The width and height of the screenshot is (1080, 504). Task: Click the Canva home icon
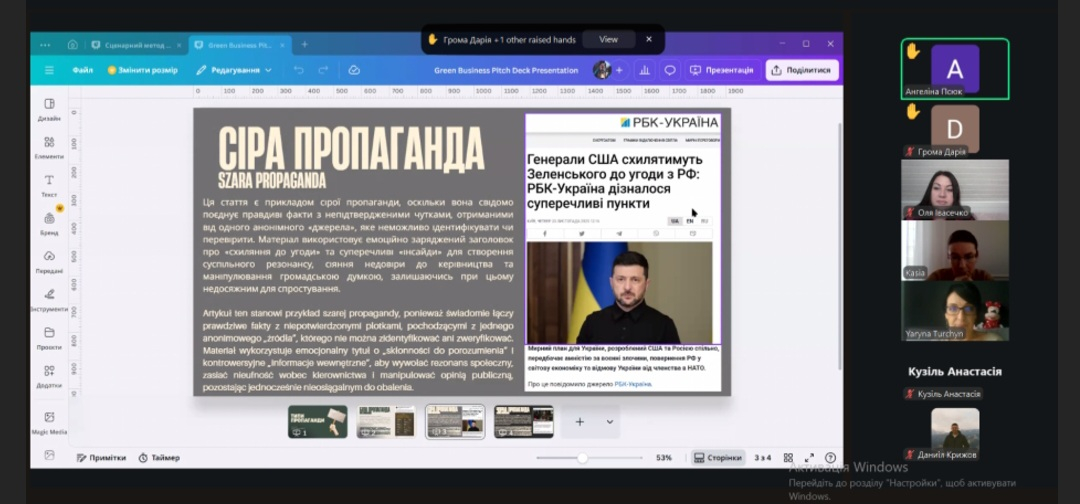tap(73, 45)
